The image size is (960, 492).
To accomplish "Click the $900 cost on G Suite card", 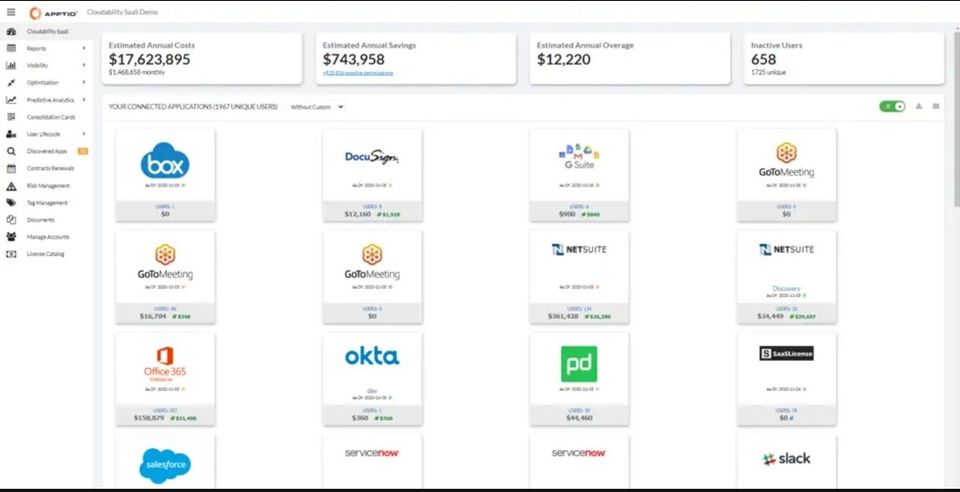I will (567, 214).
